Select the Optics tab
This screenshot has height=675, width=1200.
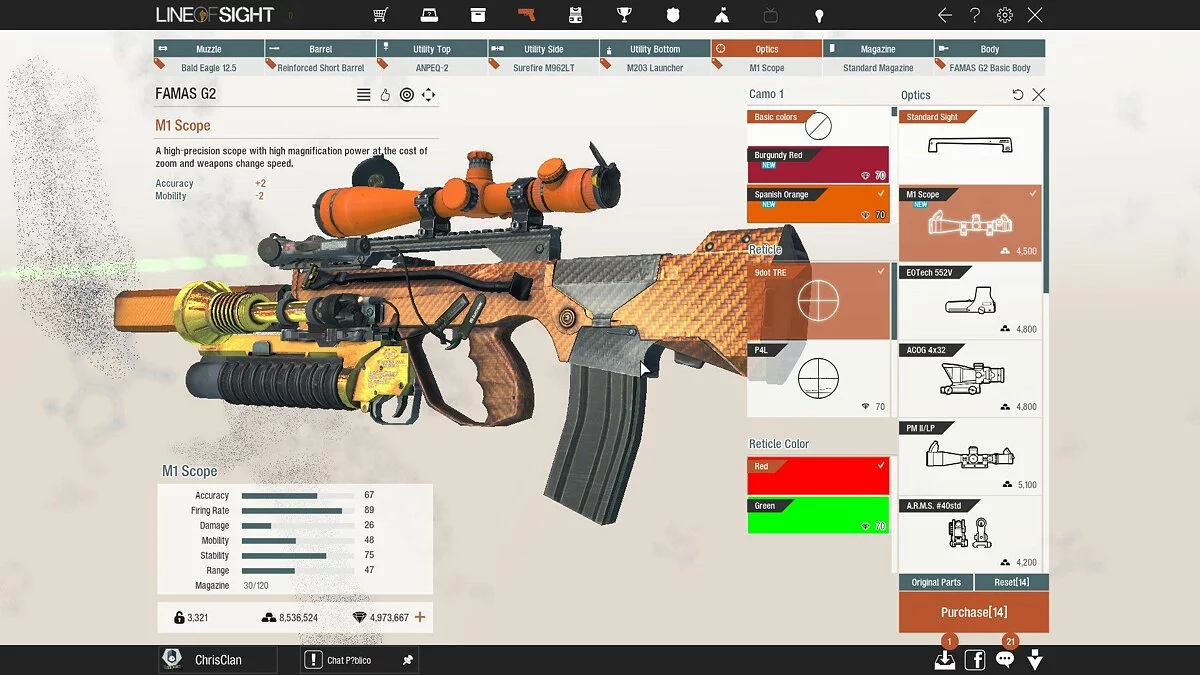pyautogui.click(x=767, y=49)
